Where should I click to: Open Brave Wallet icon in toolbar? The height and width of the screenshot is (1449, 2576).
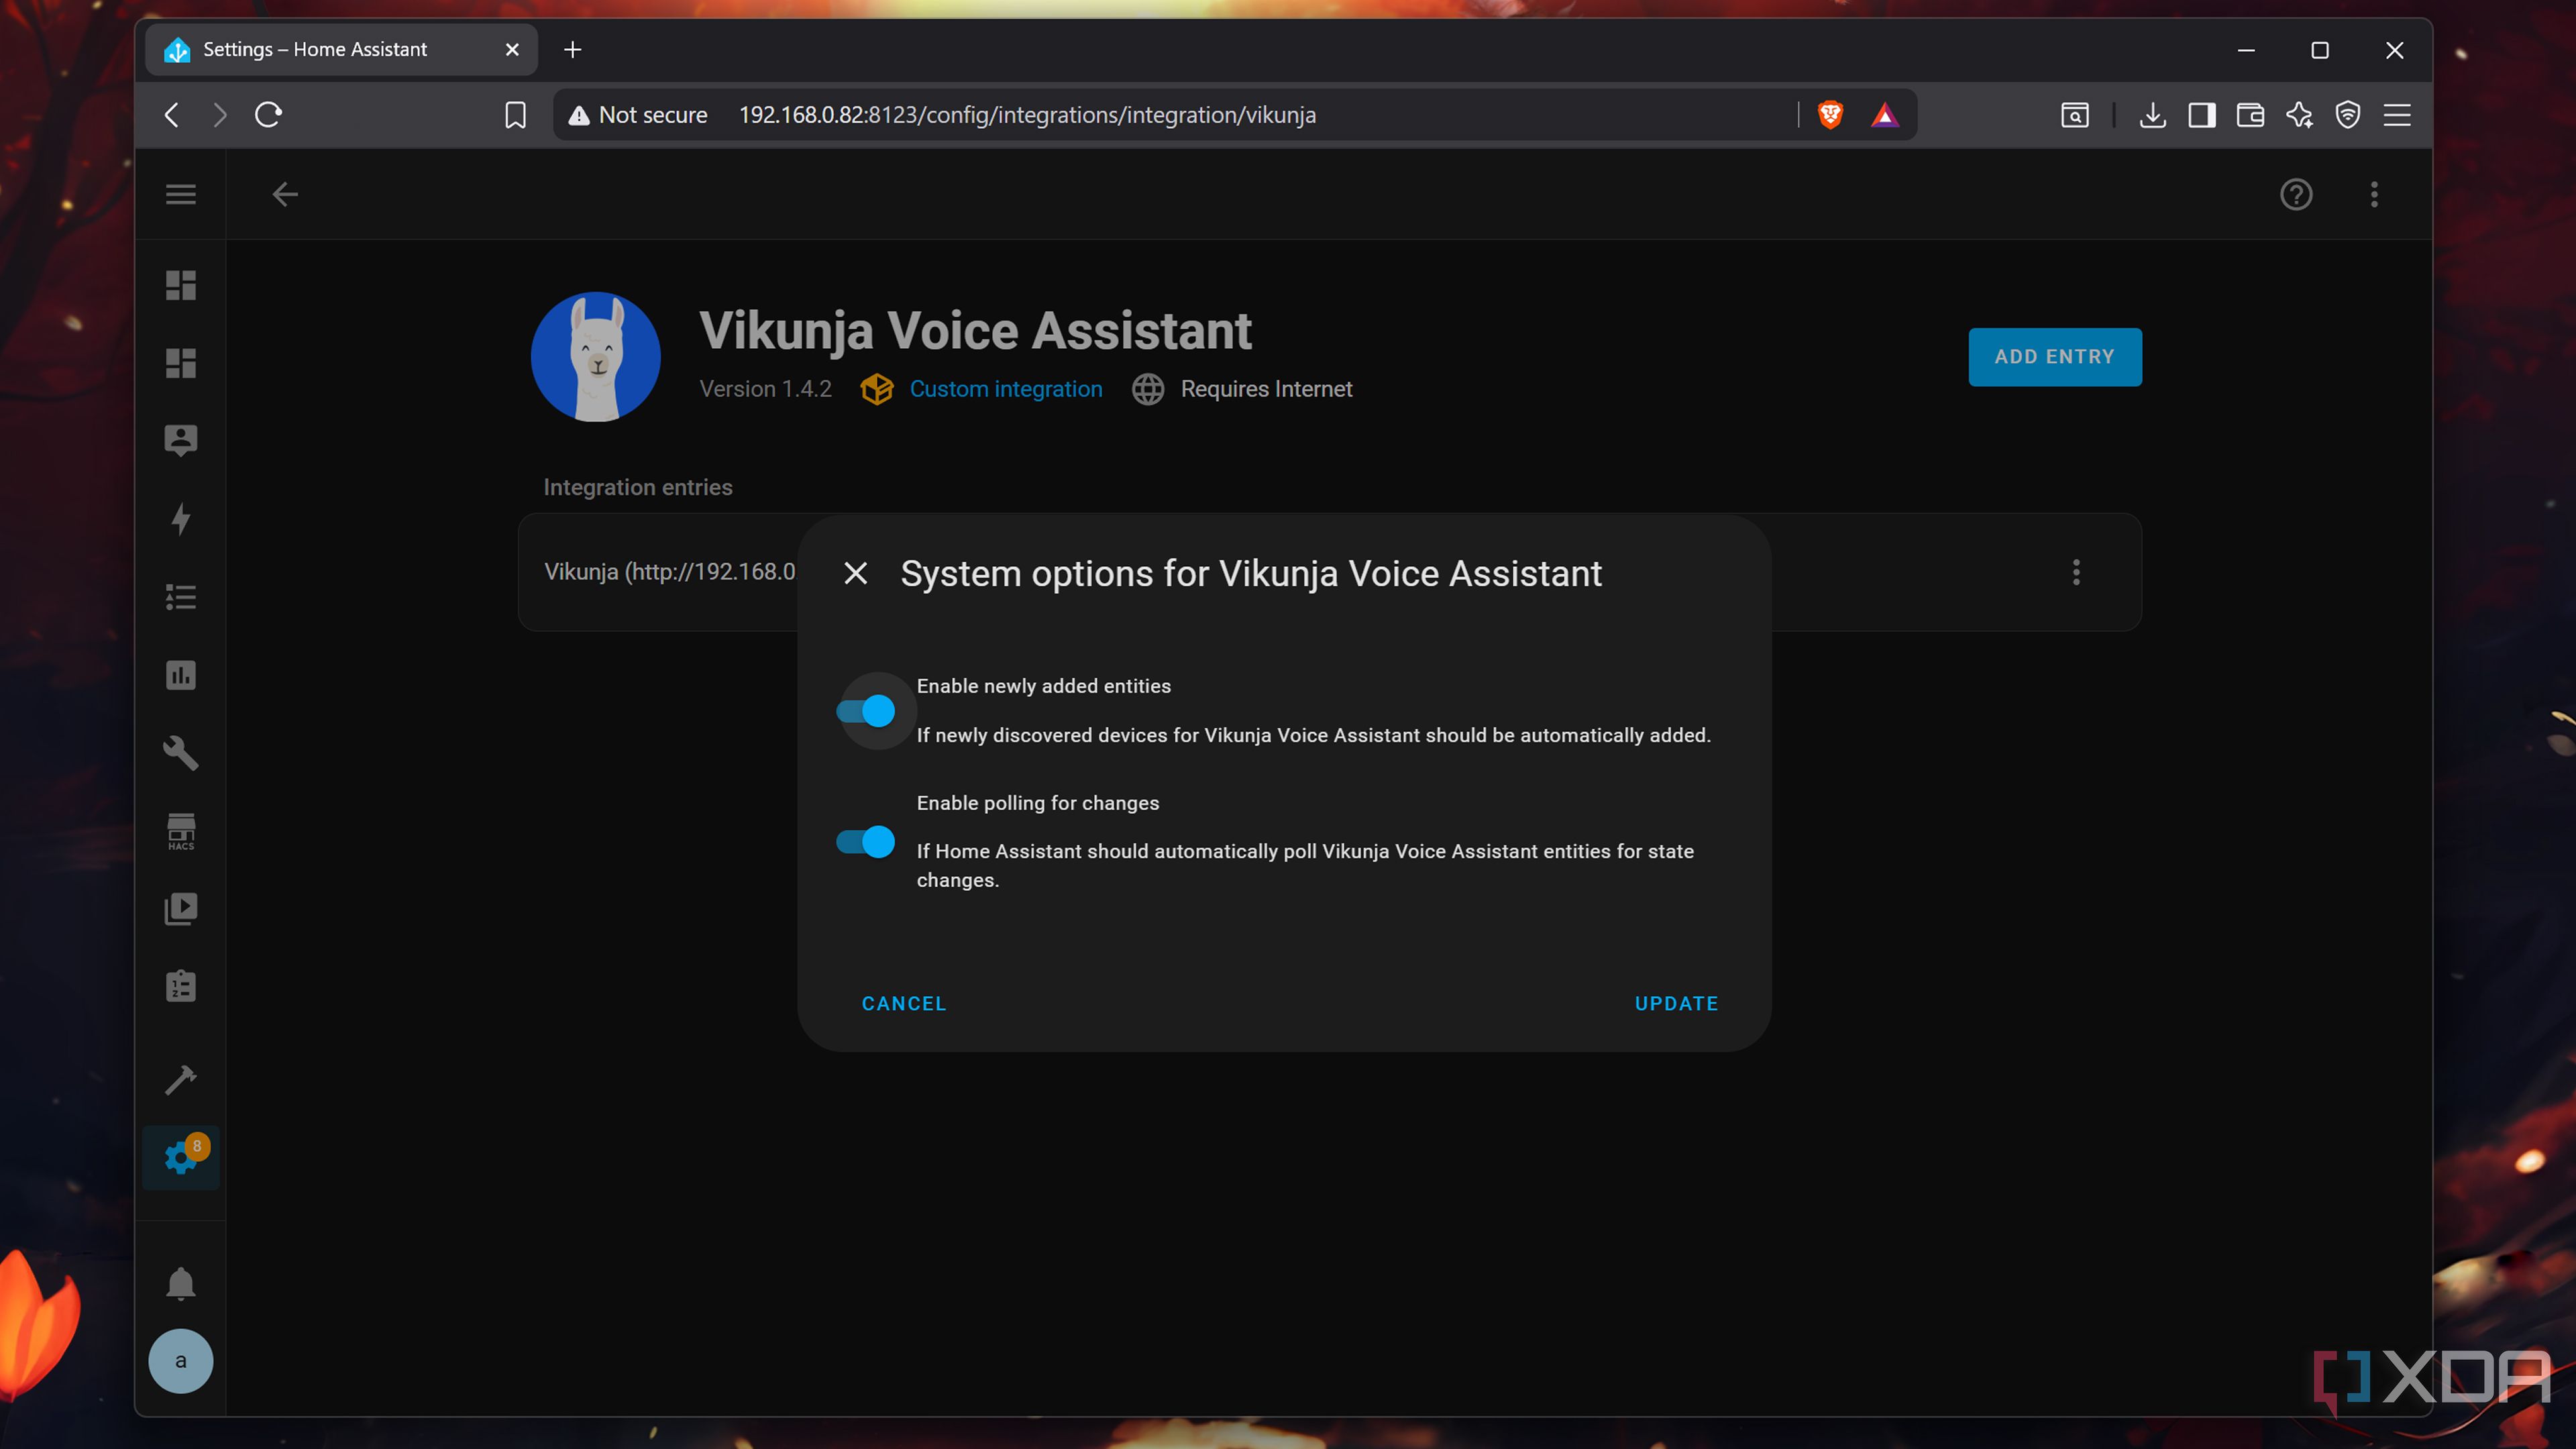(2251, 115)
